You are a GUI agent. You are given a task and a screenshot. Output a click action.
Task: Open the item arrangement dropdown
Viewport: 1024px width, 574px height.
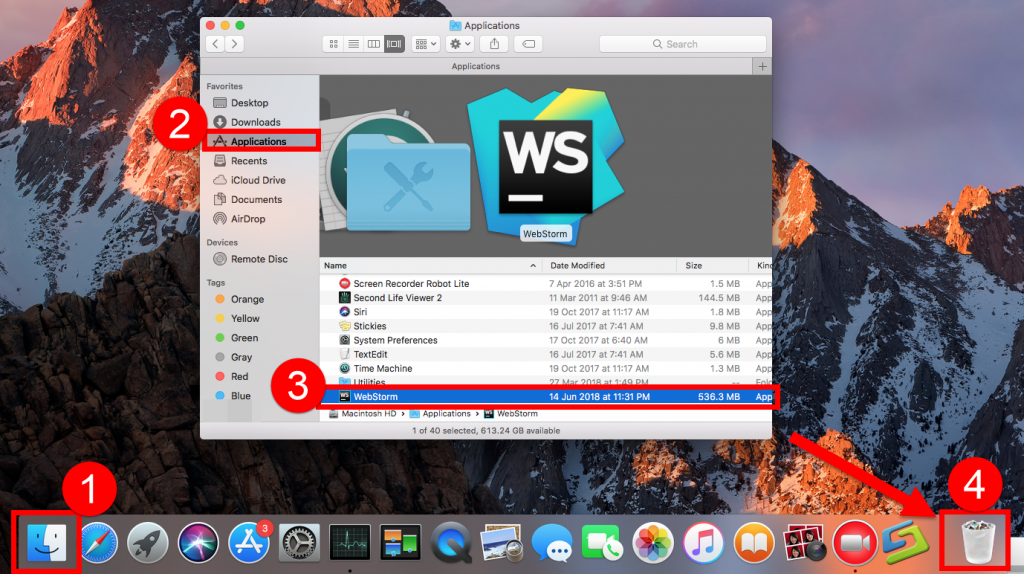(x=425, y=44)
